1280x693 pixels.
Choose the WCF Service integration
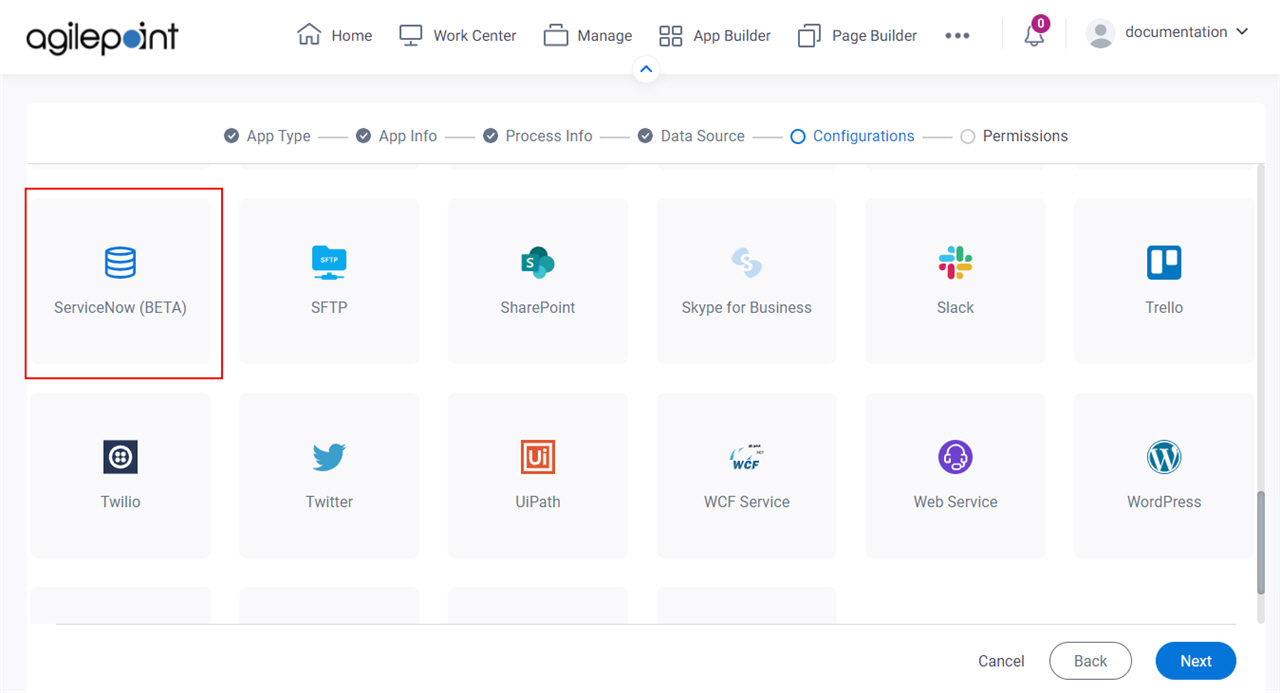(x=746, y=475)
